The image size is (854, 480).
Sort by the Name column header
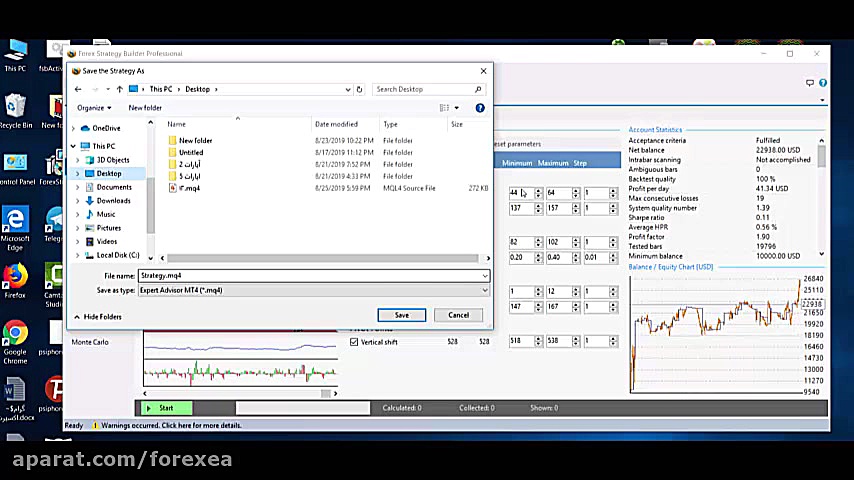click(176, 124)
